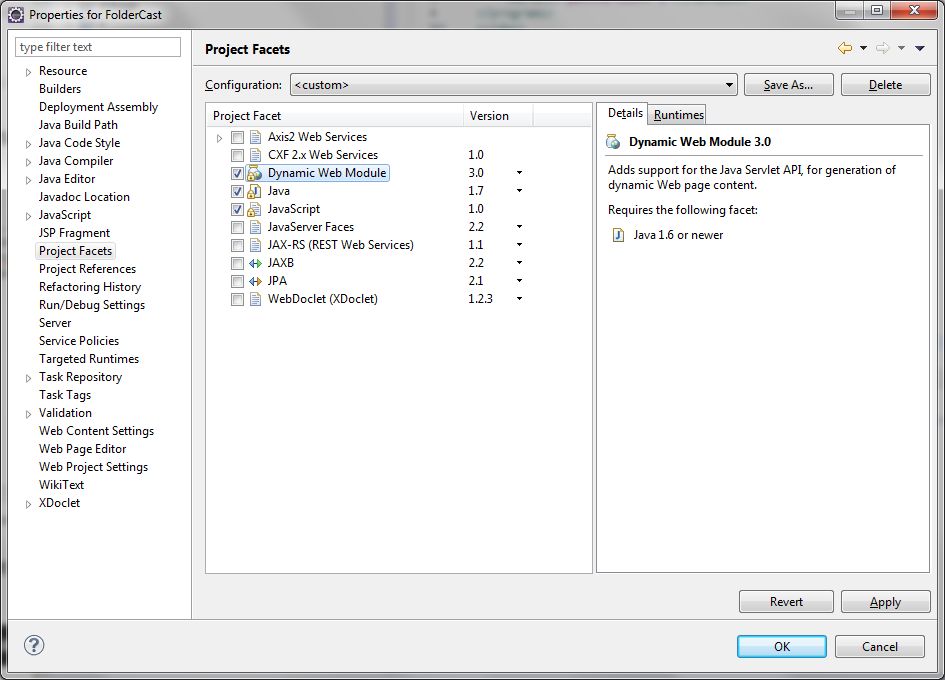The image size is (945, 680).
Task: Click the JAXB arrows icon
Action: click(256, 263)
